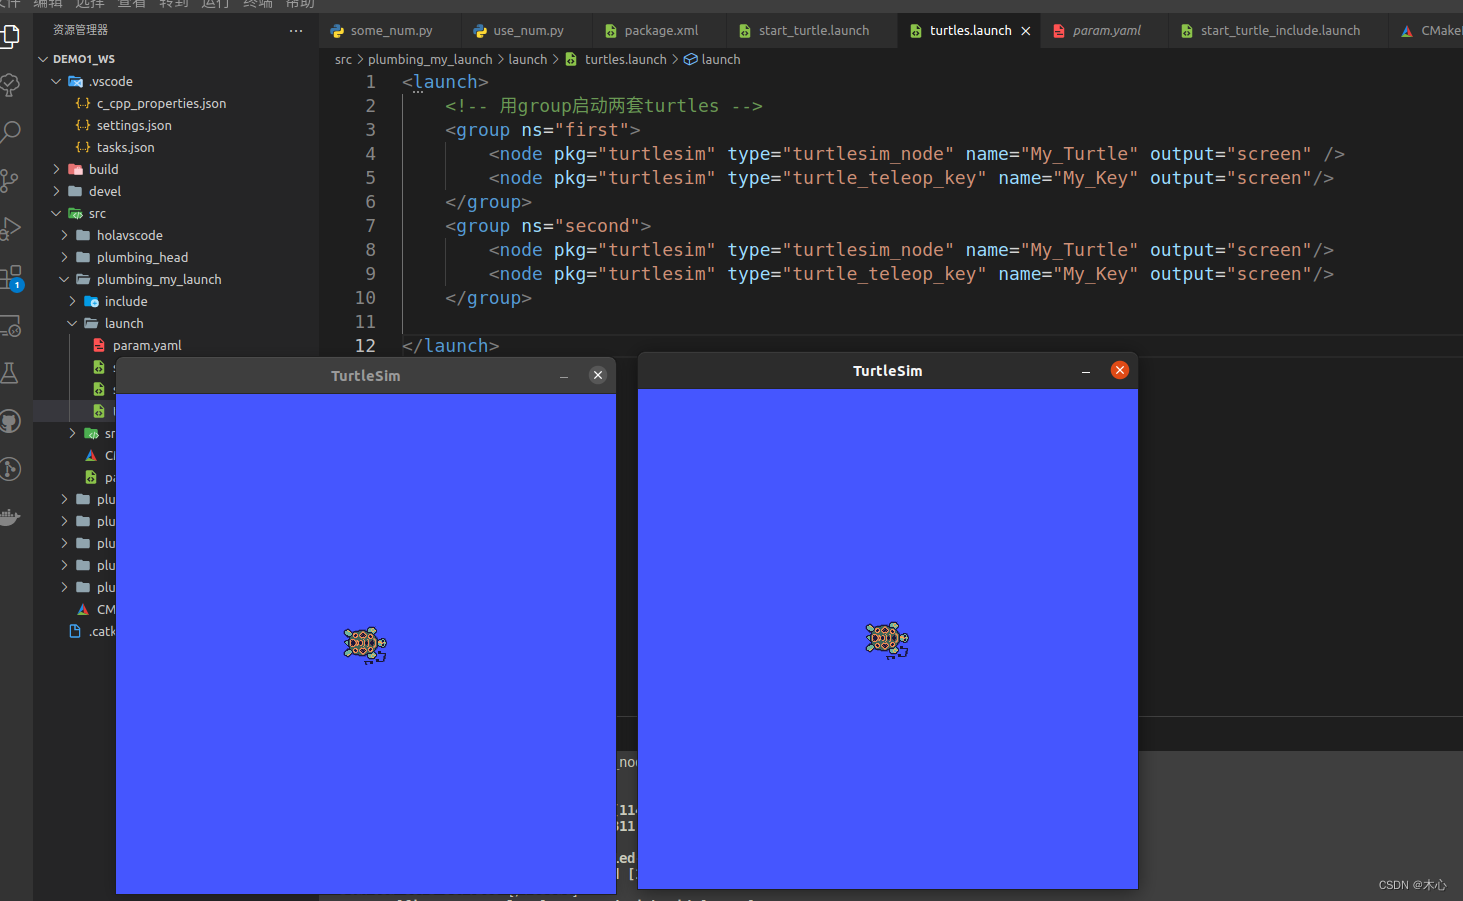Open the Search view in activity bar

coord(11,131)
